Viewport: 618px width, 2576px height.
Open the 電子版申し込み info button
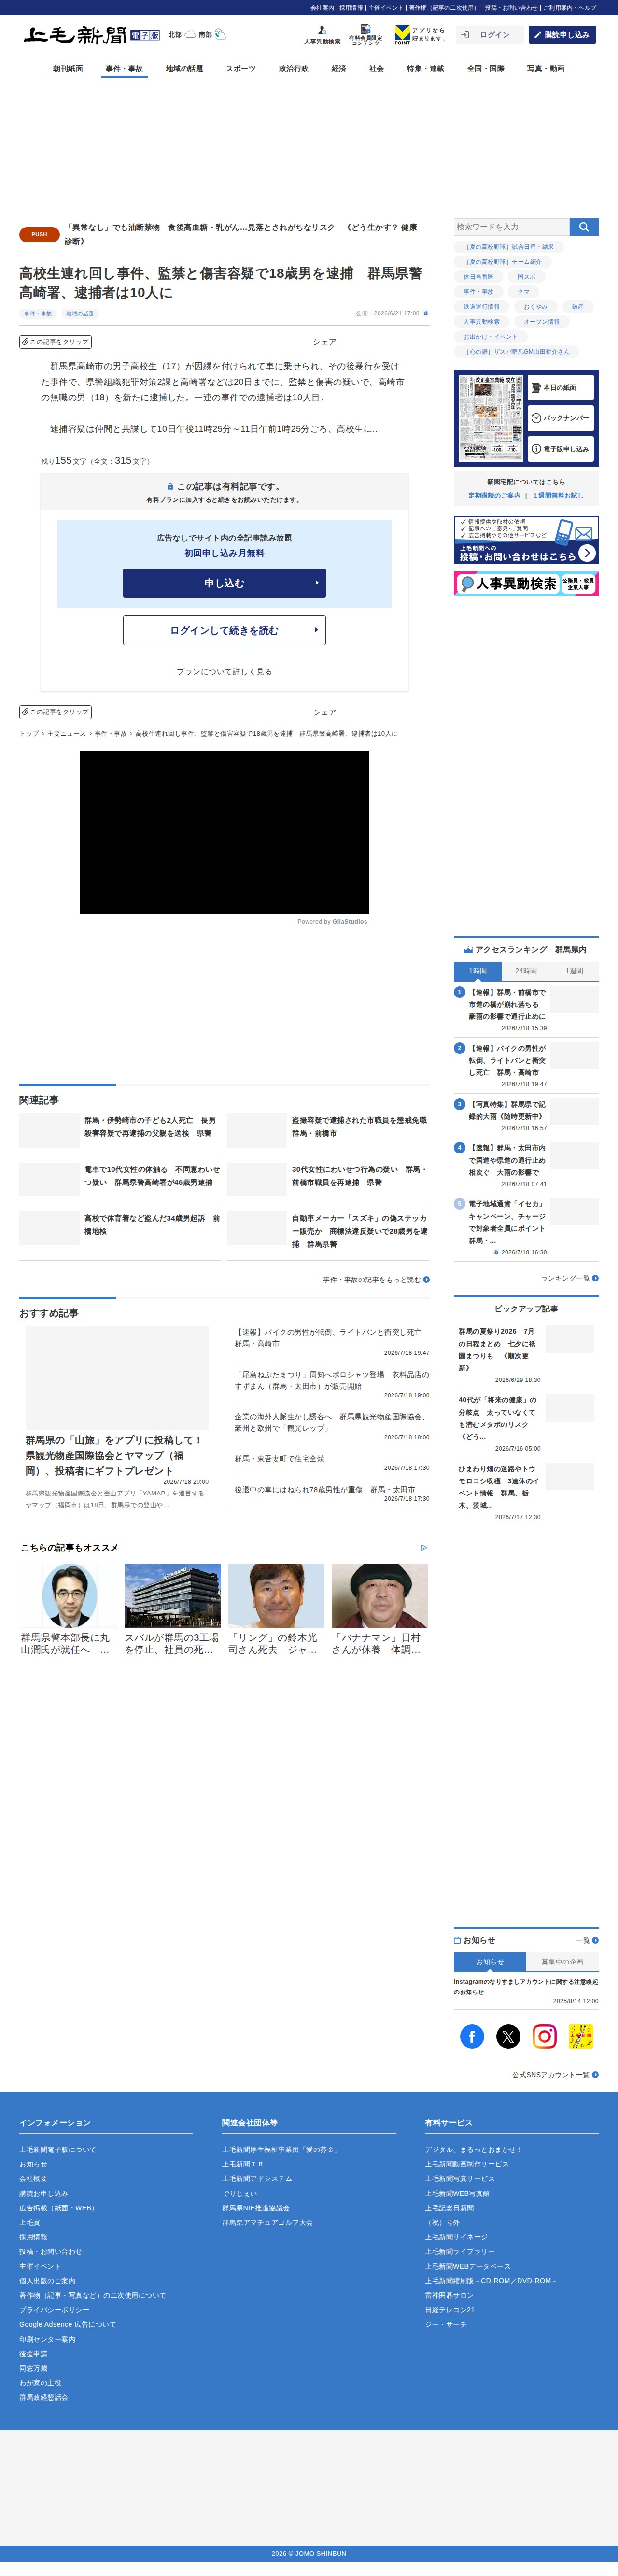561,449
